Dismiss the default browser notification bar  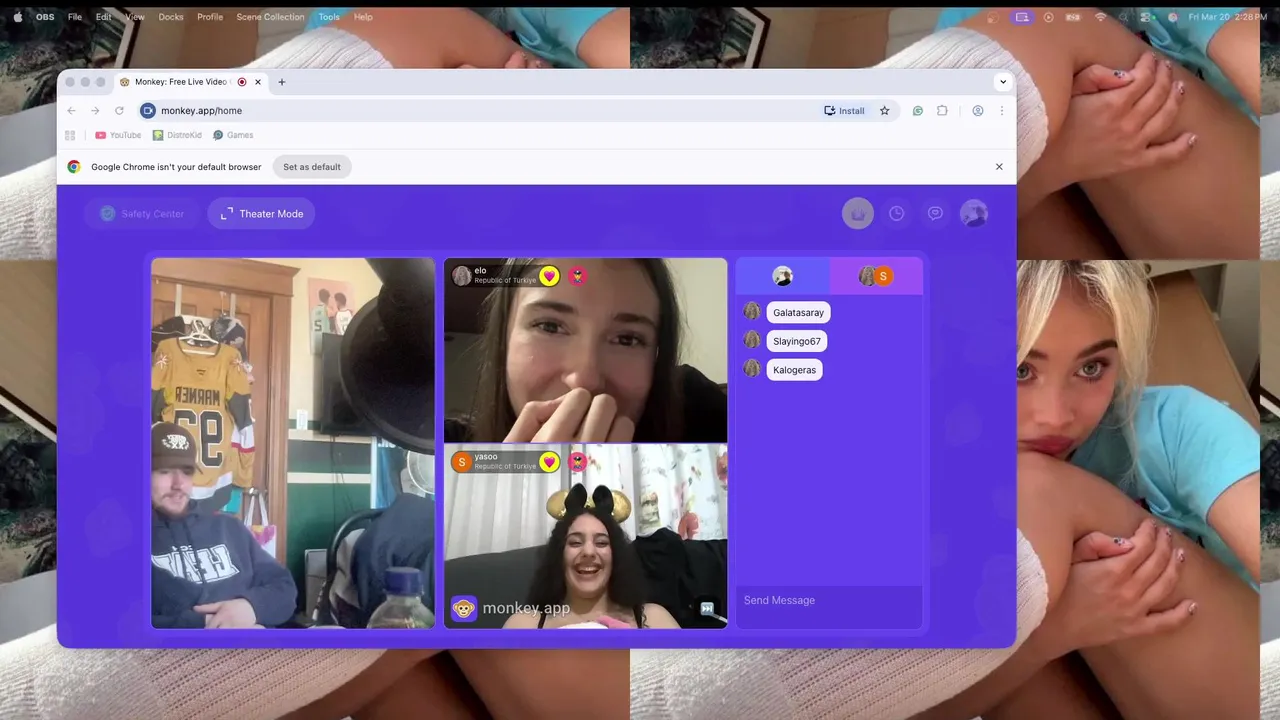coord(999,167)
